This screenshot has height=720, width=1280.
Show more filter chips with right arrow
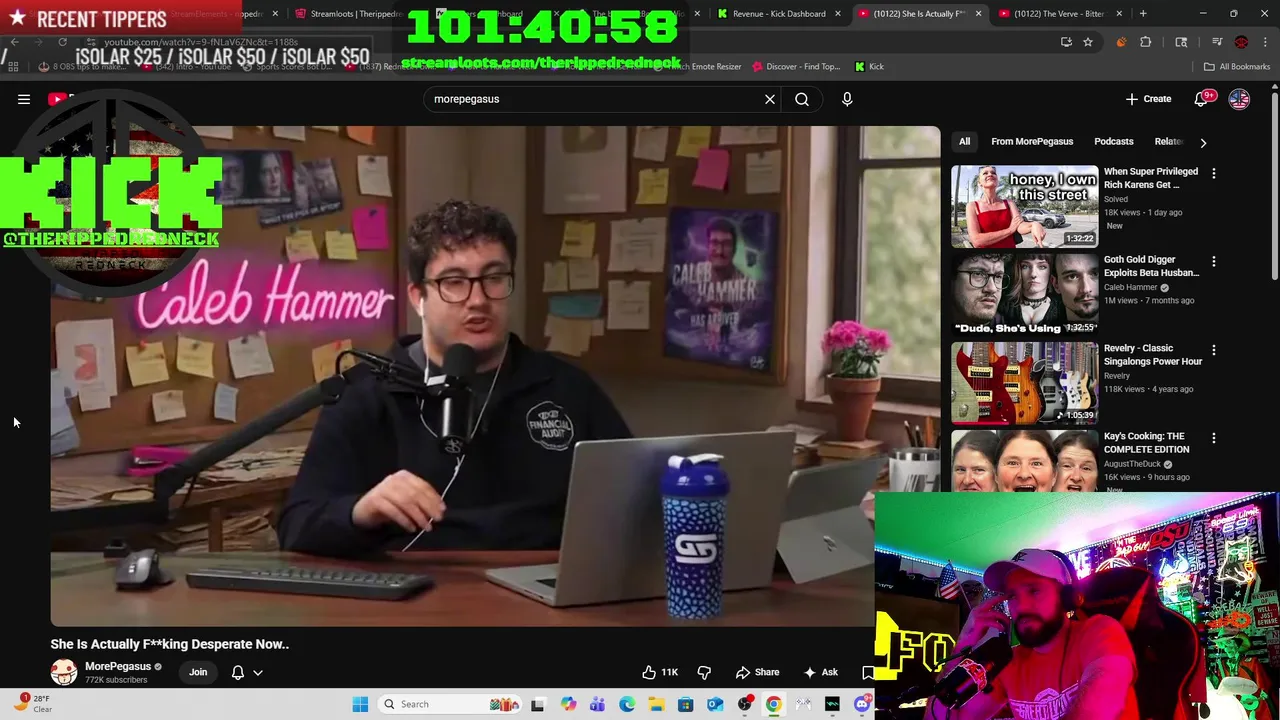coord(1203,142)
